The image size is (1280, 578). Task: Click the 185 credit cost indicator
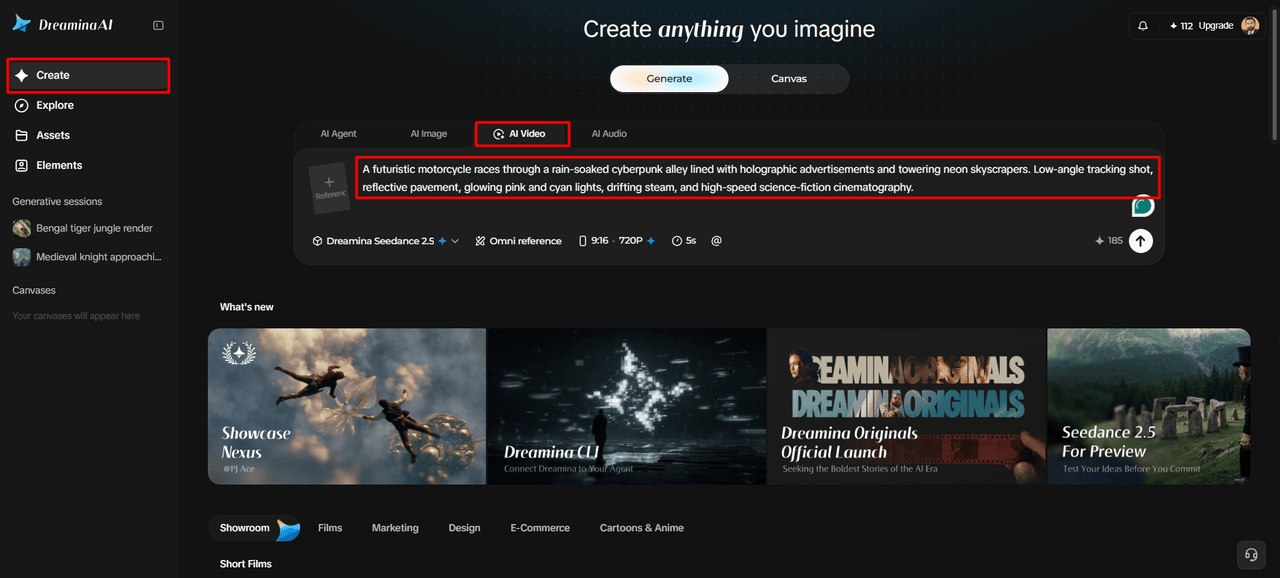[x=1109, y=241]
